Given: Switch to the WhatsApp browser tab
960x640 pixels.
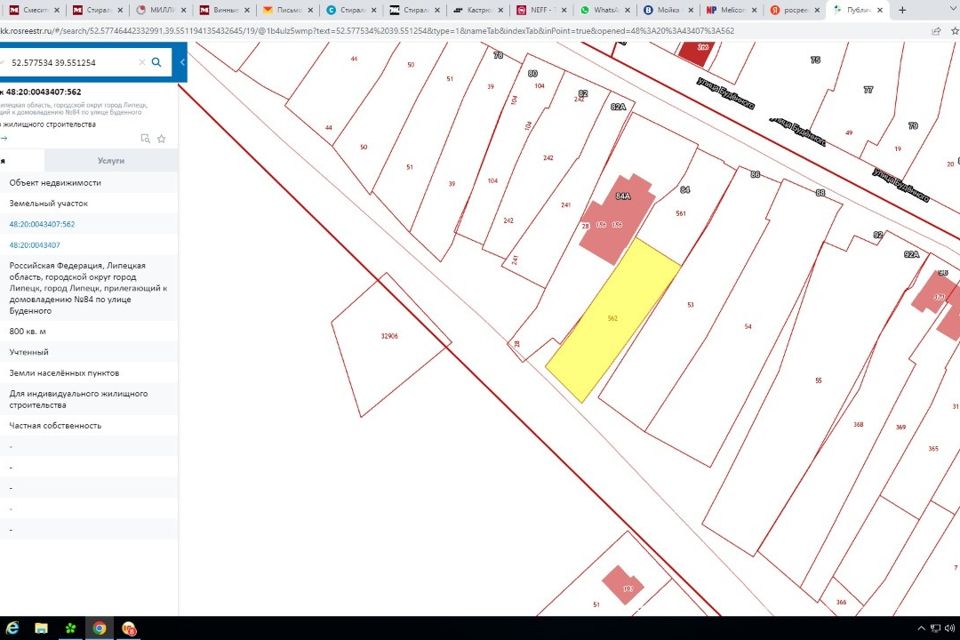Looking at the screenshot, I should click(x=604, y=10).
